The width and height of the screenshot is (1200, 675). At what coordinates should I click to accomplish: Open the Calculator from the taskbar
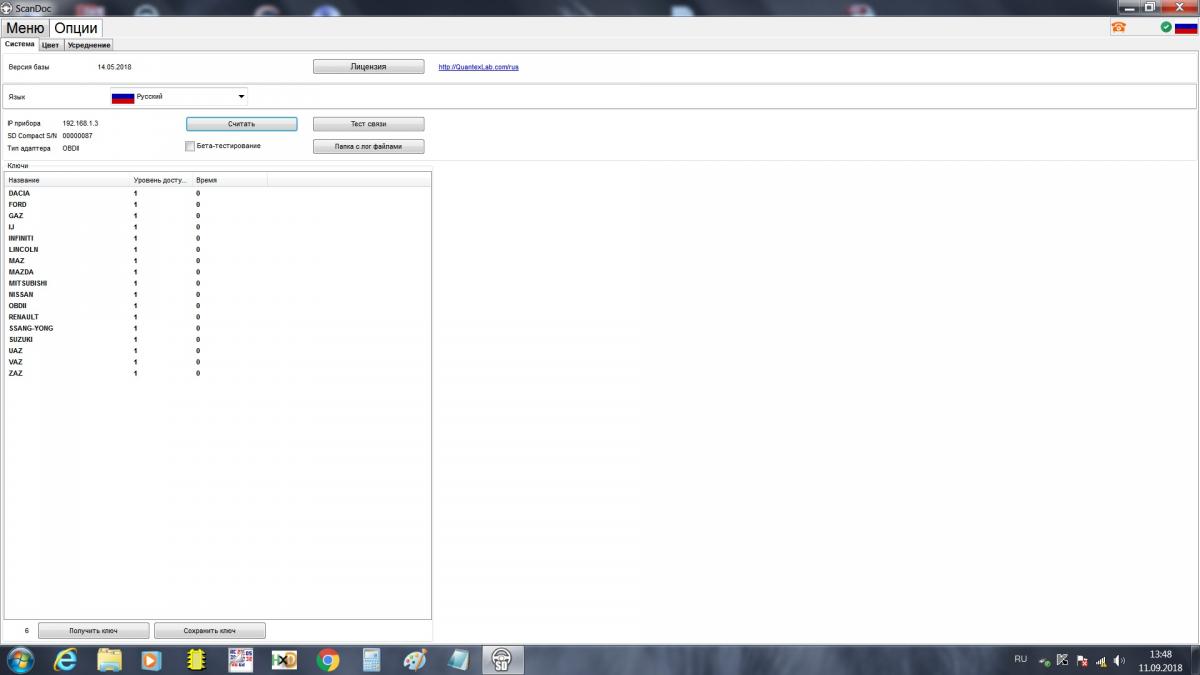371,660
